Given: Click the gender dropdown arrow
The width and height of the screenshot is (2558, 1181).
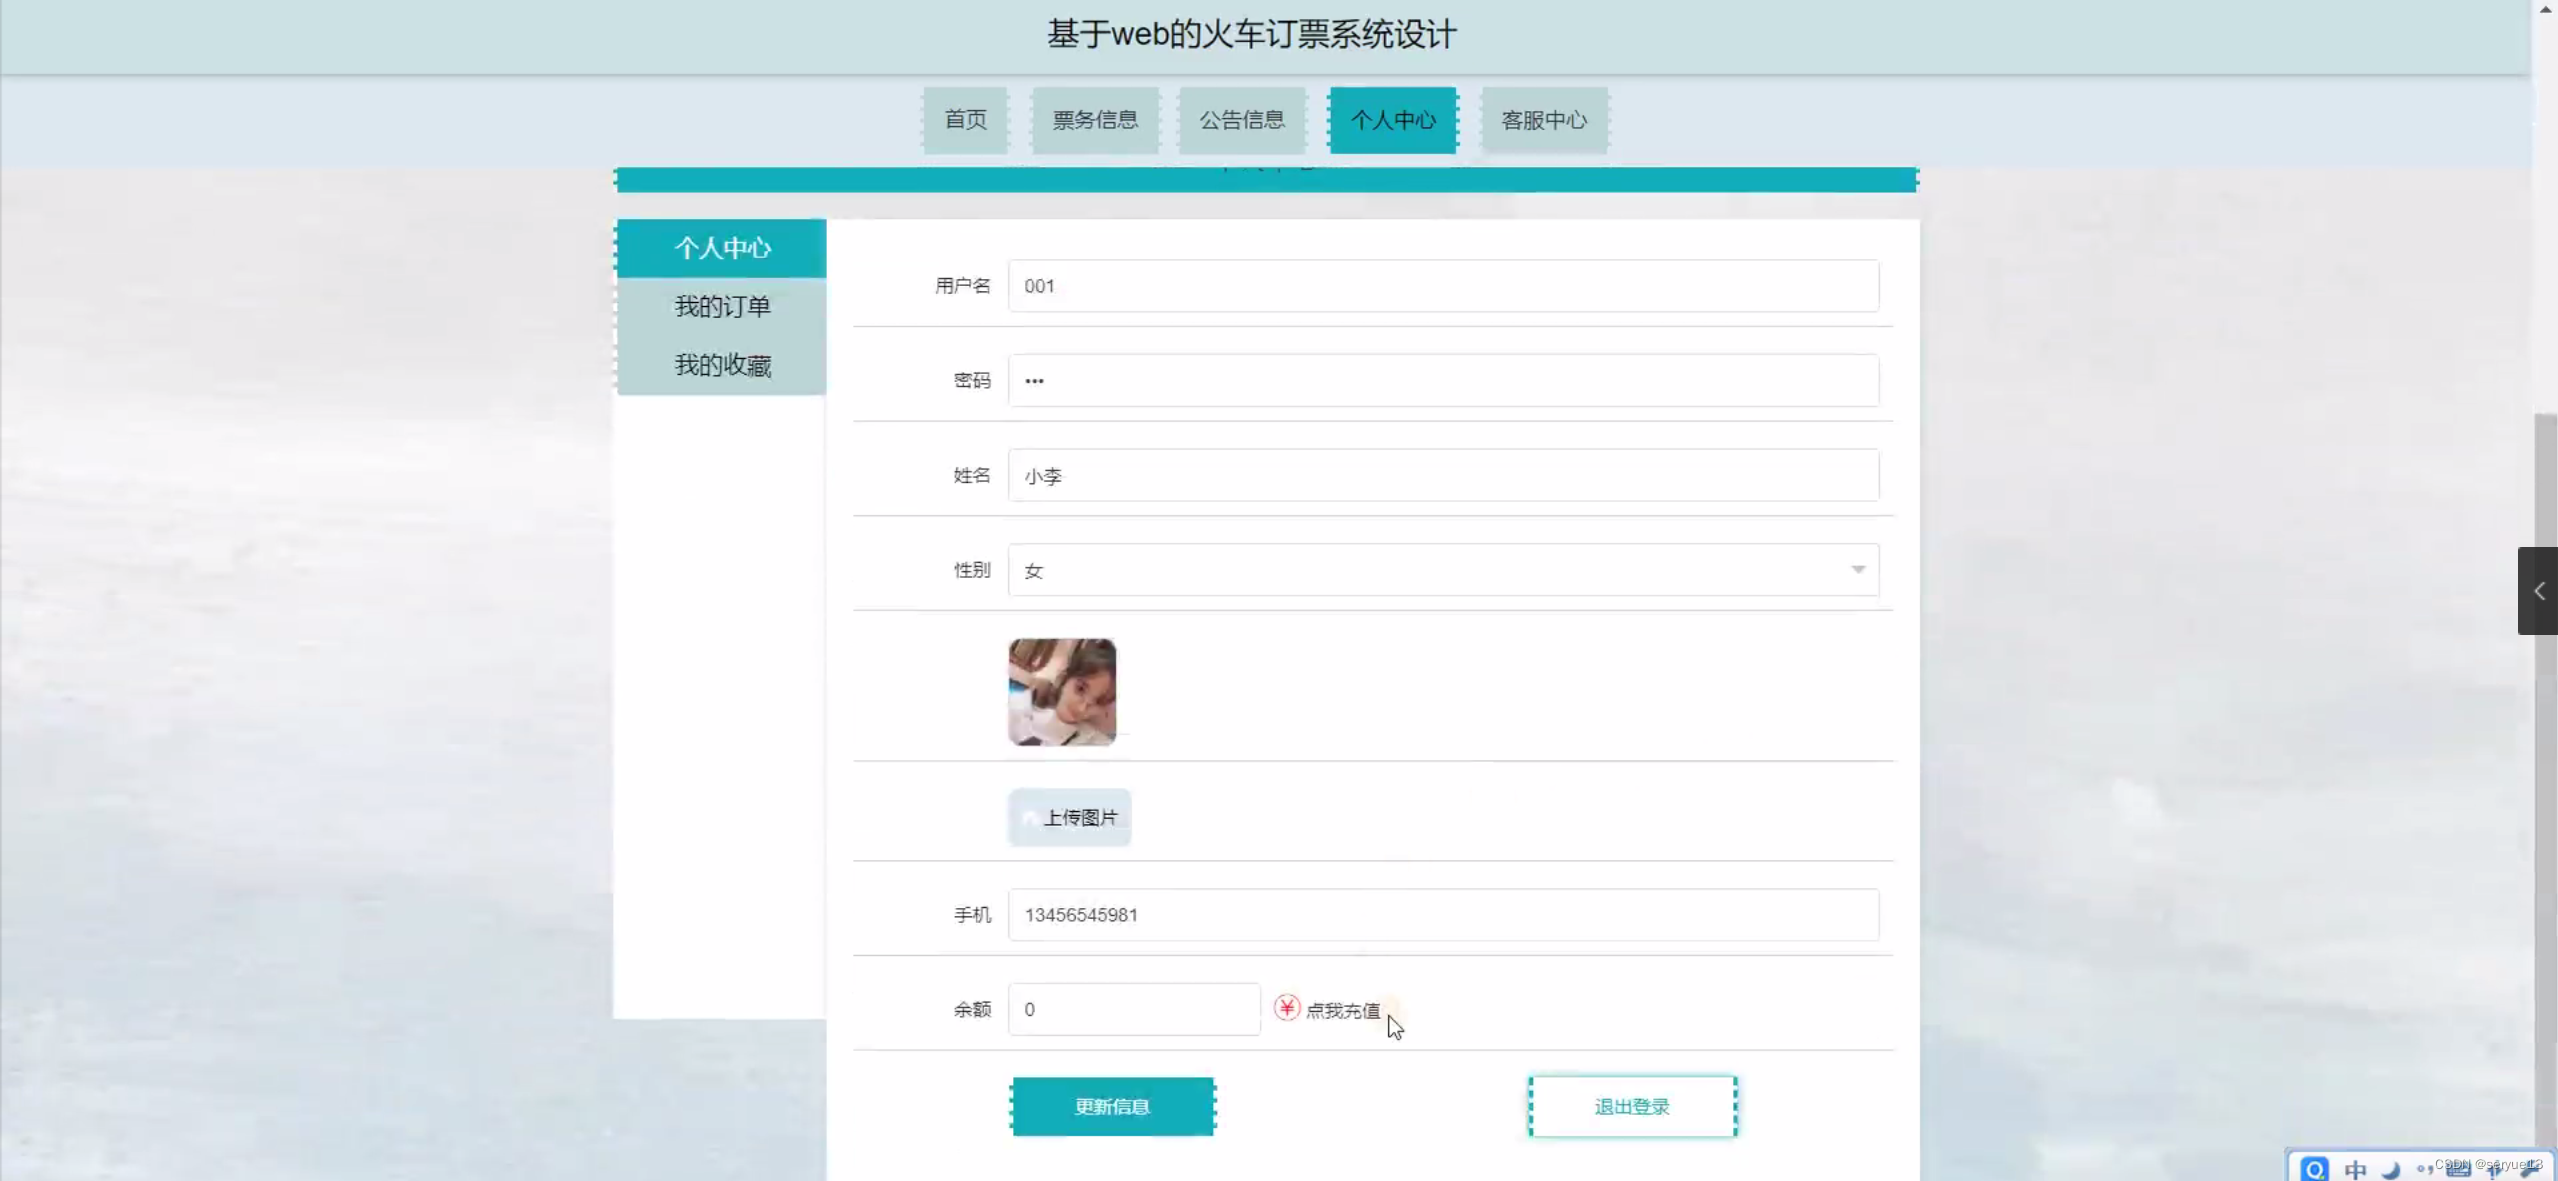Looking at the screenshot, I should click(1857, 570).
